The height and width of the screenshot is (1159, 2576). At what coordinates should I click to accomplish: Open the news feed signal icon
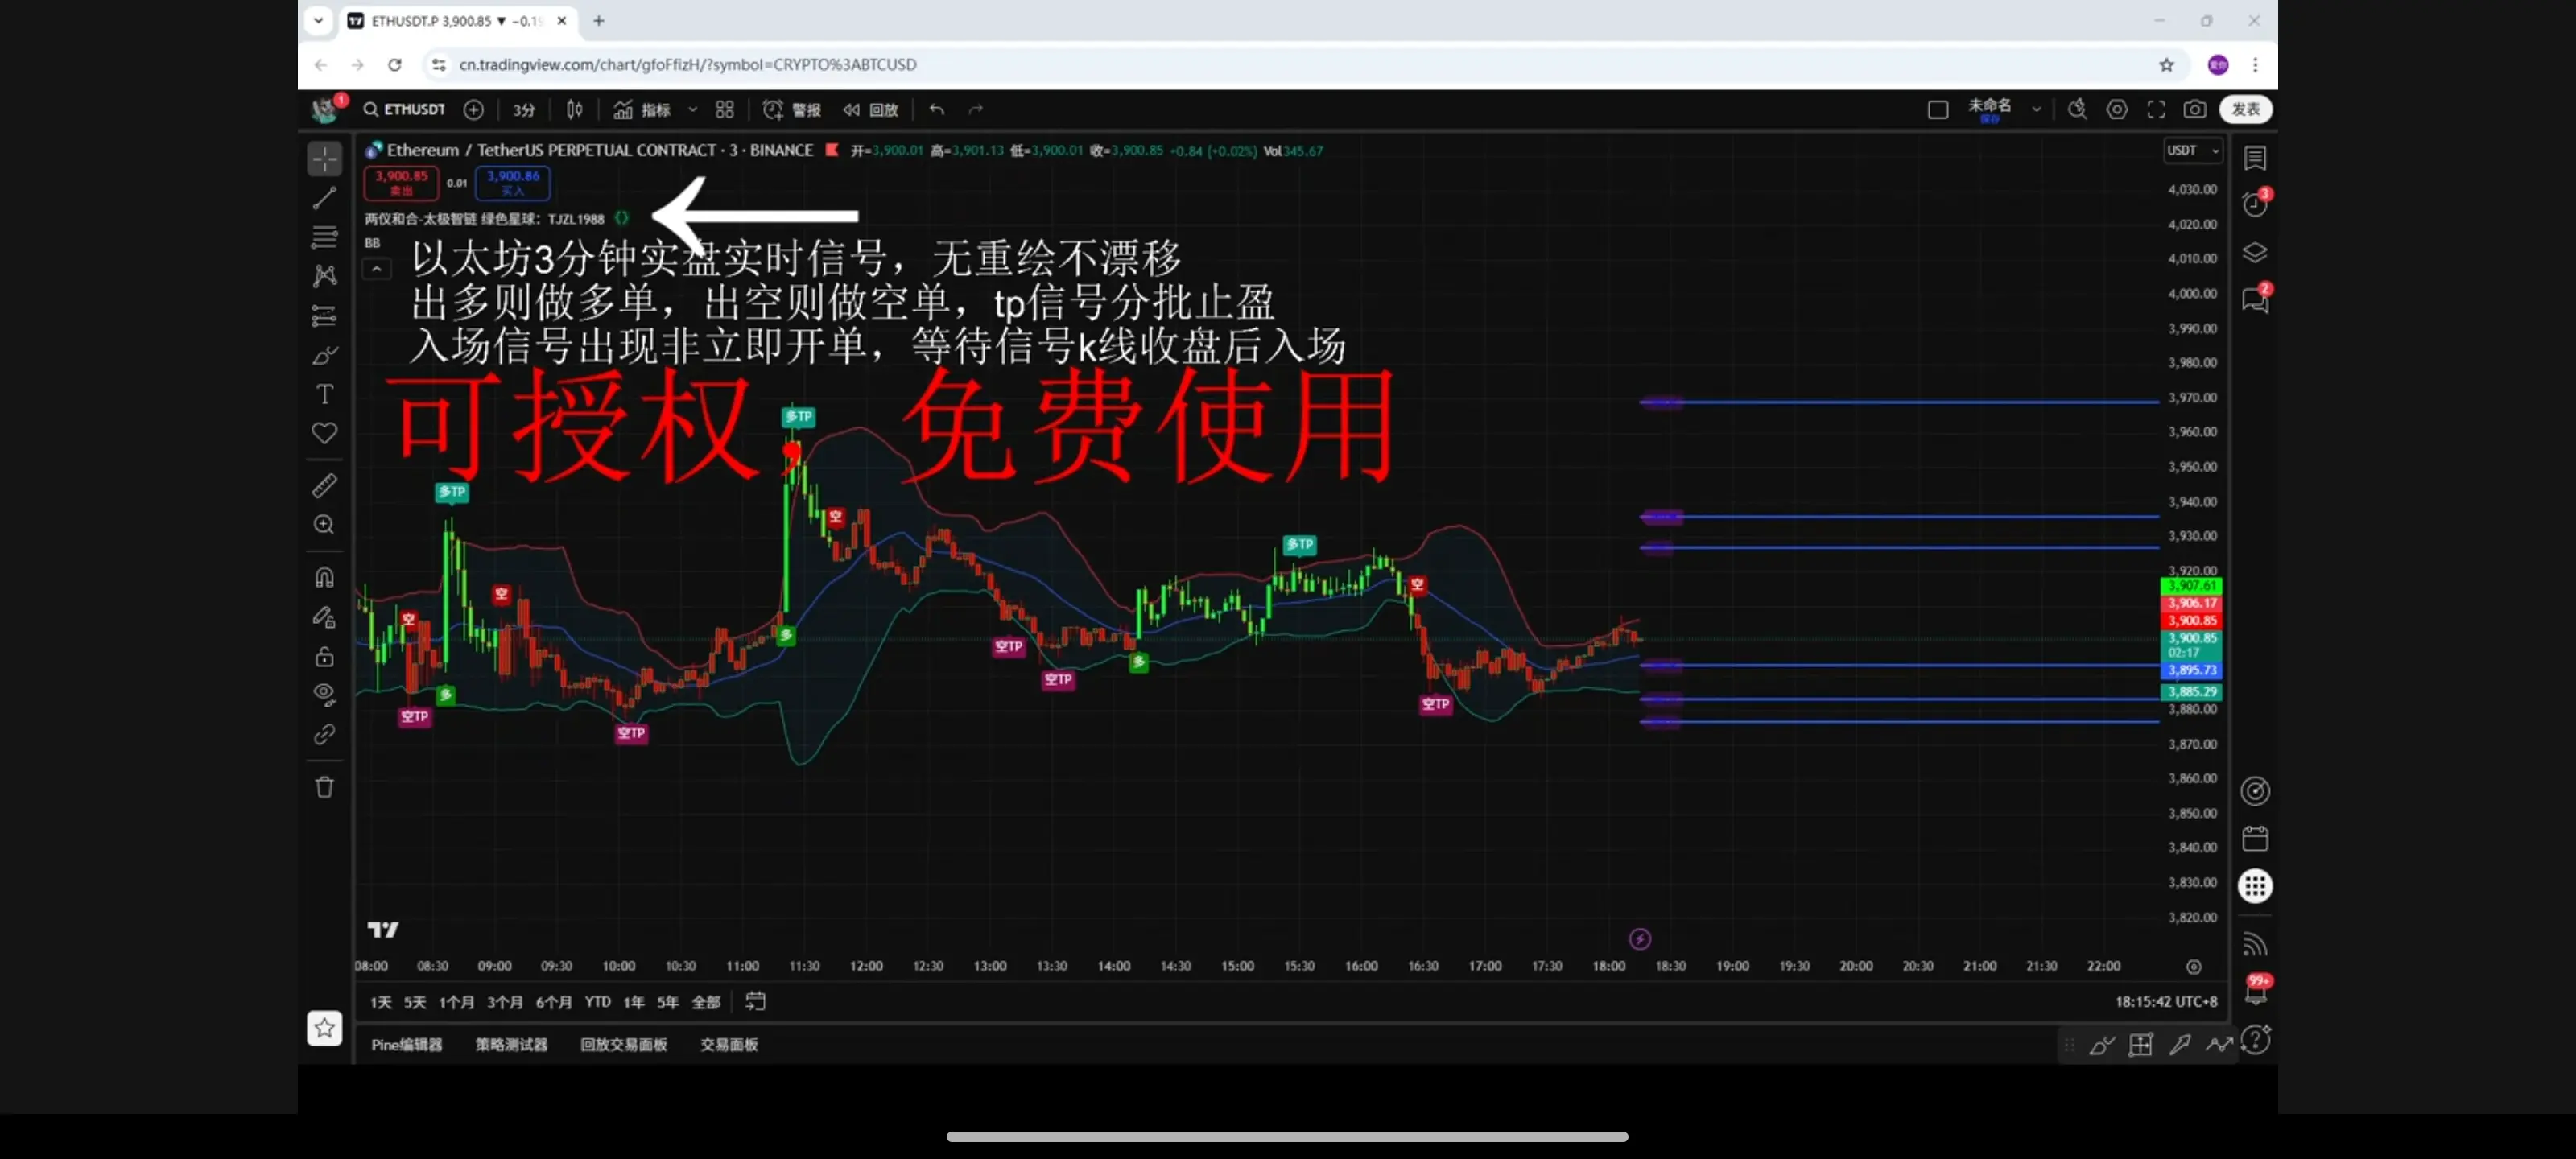click(2255, 944)
